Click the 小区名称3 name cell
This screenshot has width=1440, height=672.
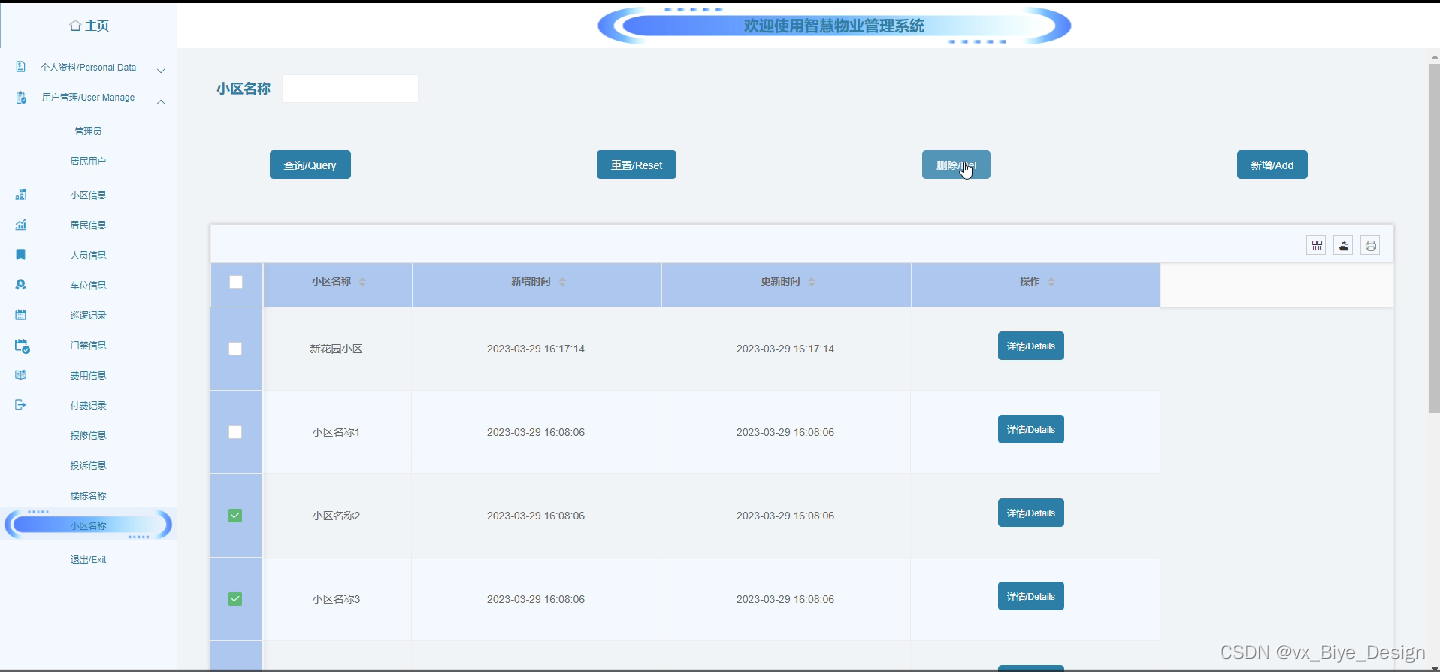point(336,599)
